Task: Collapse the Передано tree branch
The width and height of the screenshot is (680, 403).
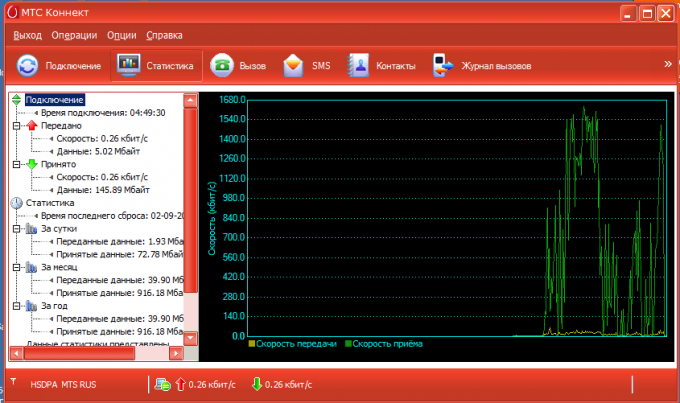Action: 16,126
